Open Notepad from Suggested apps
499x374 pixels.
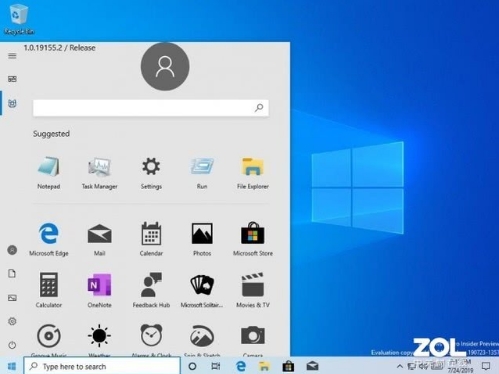tap(49, 173)
